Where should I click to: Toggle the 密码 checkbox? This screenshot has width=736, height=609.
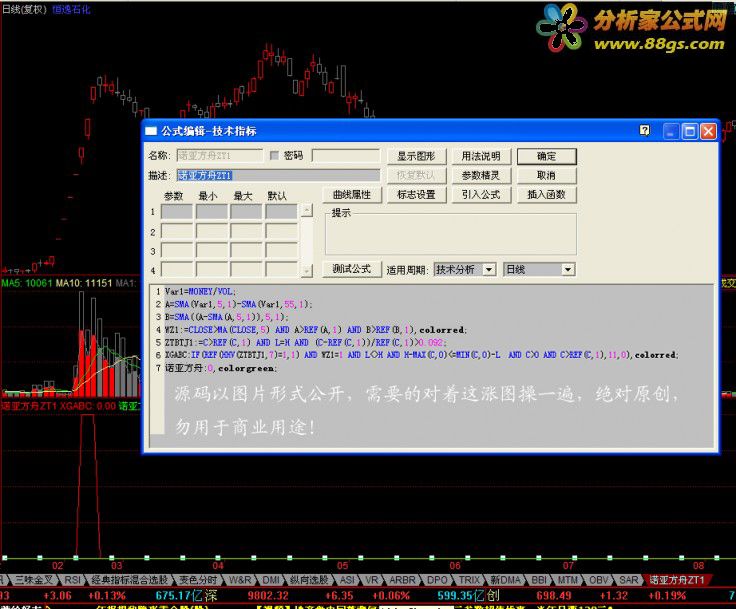click(x=274, y=155)
